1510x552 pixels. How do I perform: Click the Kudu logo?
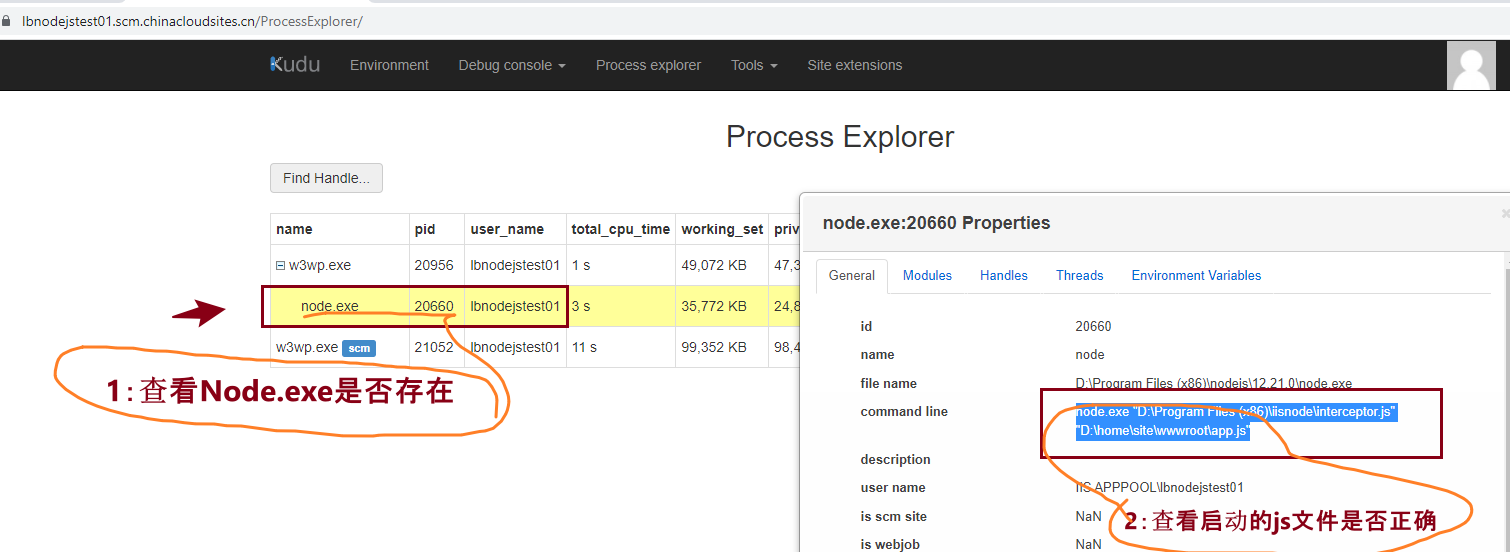point(295,65)
